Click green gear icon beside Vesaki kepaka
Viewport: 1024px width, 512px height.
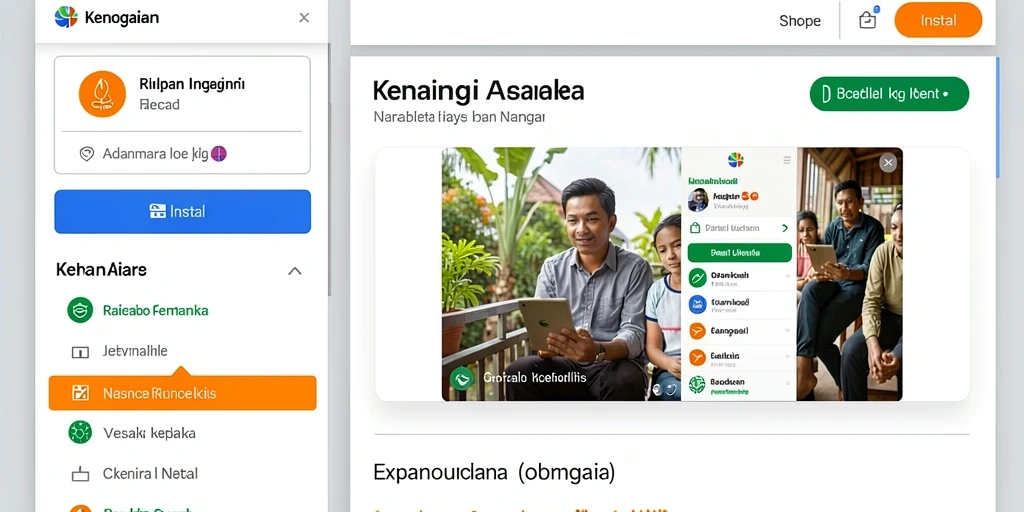(x=80, y=432)
